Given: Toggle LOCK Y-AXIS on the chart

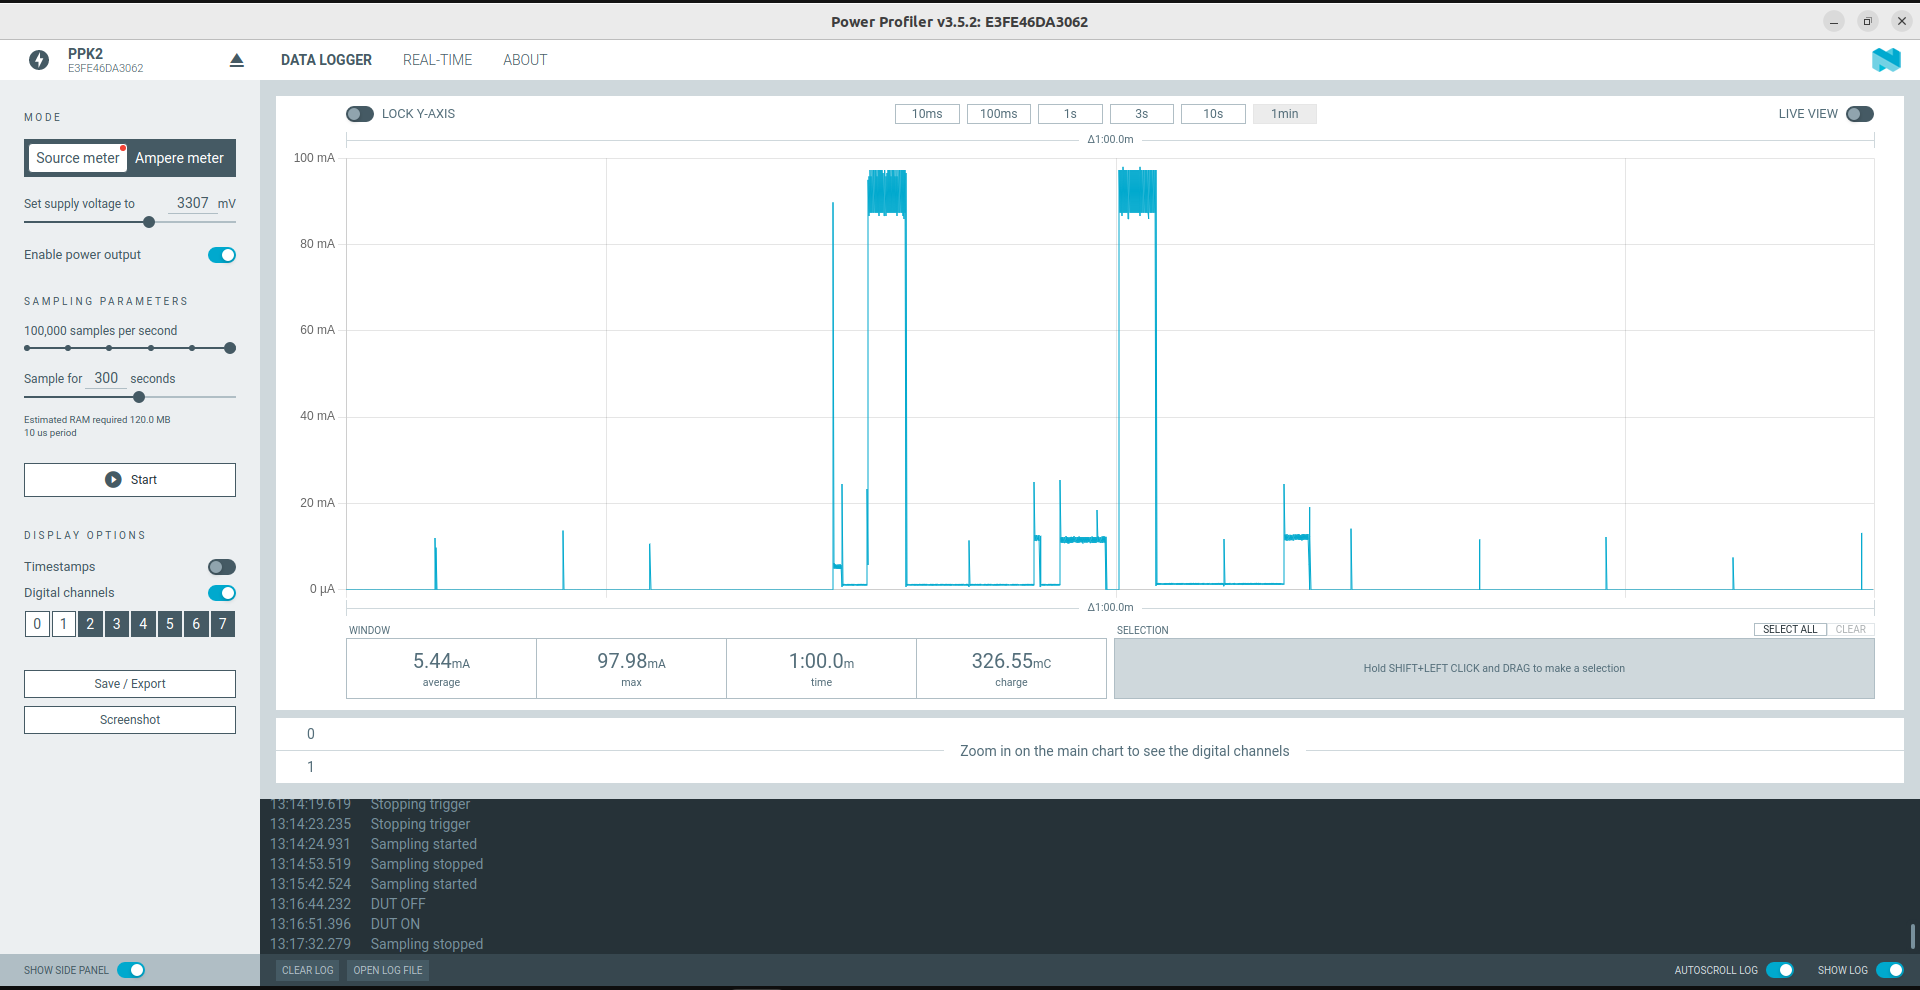Looking at the screenshot, I should pyautogui.click(x=359, y=114).
